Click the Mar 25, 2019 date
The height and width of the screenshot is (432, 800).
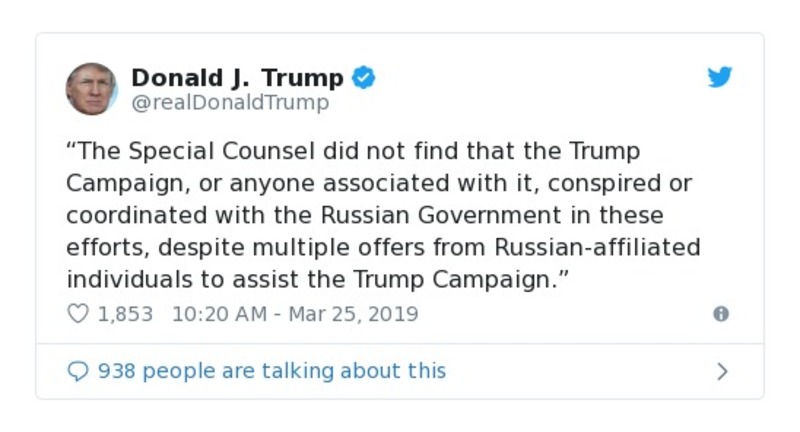click(353, 314)
